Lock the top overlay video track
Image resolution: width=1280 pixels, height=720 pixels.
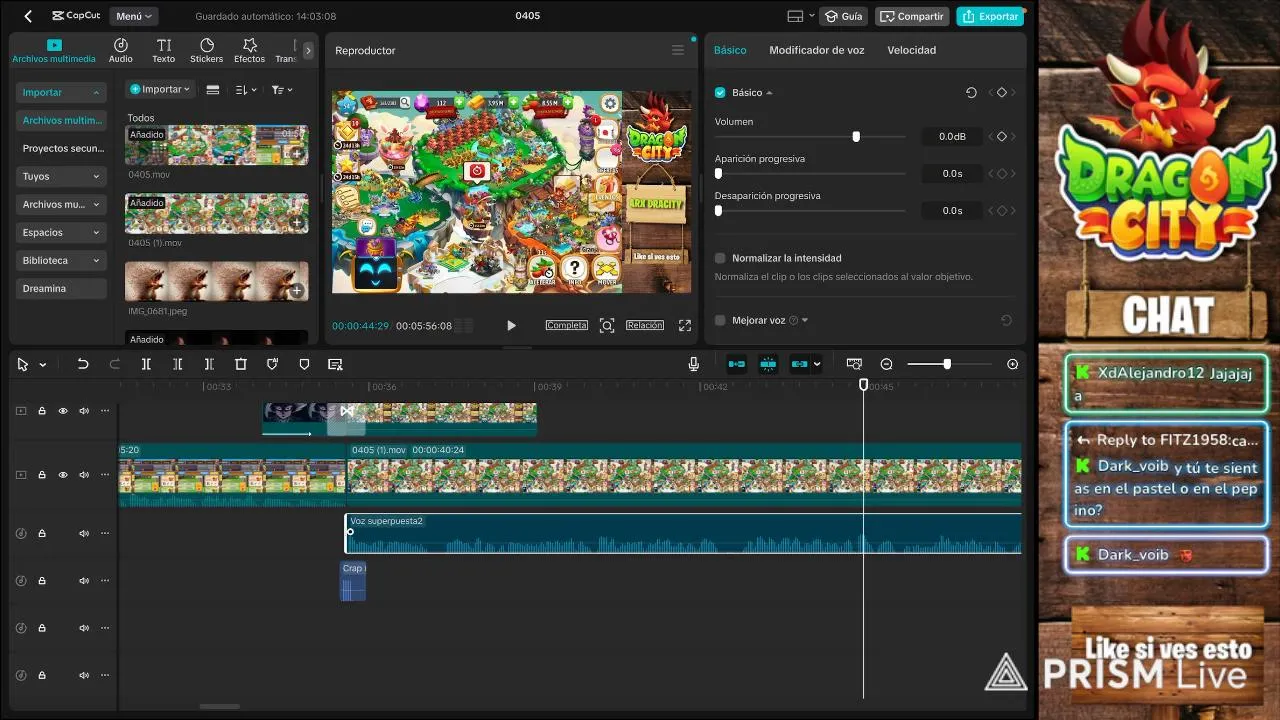[42, 410]
